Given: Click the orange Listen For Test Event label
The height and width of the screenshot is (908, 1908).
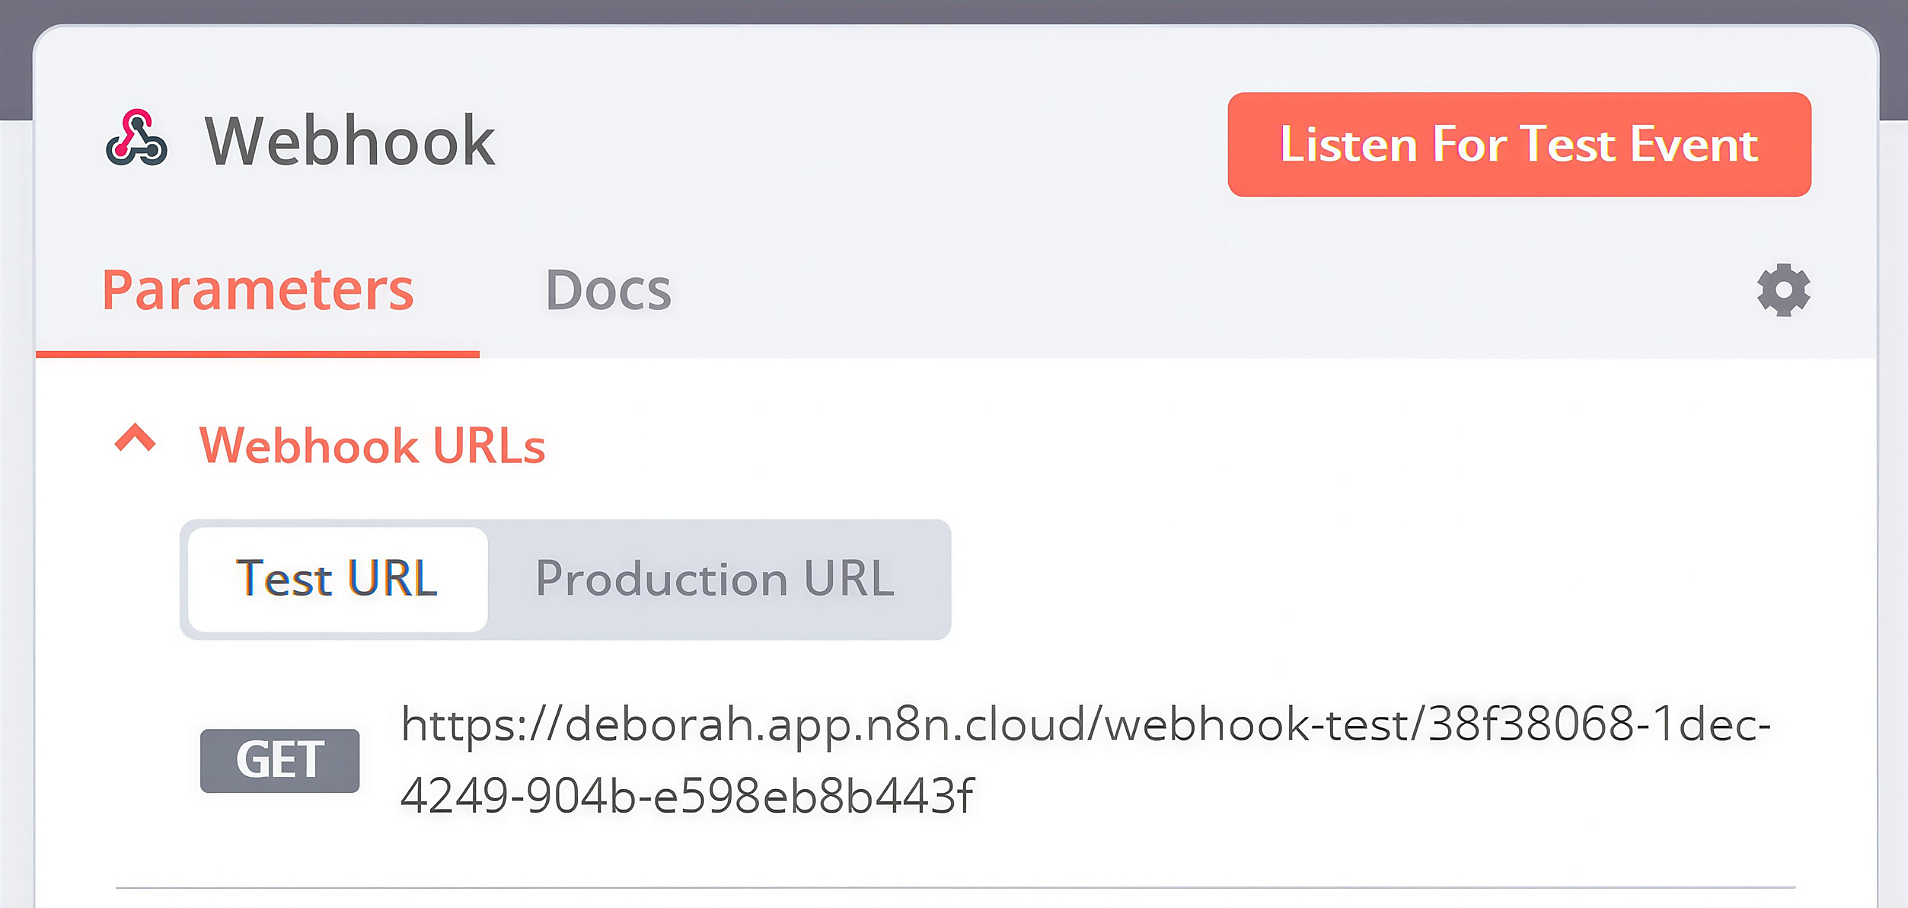Looking at the screenshot, I should (1519, 144).
